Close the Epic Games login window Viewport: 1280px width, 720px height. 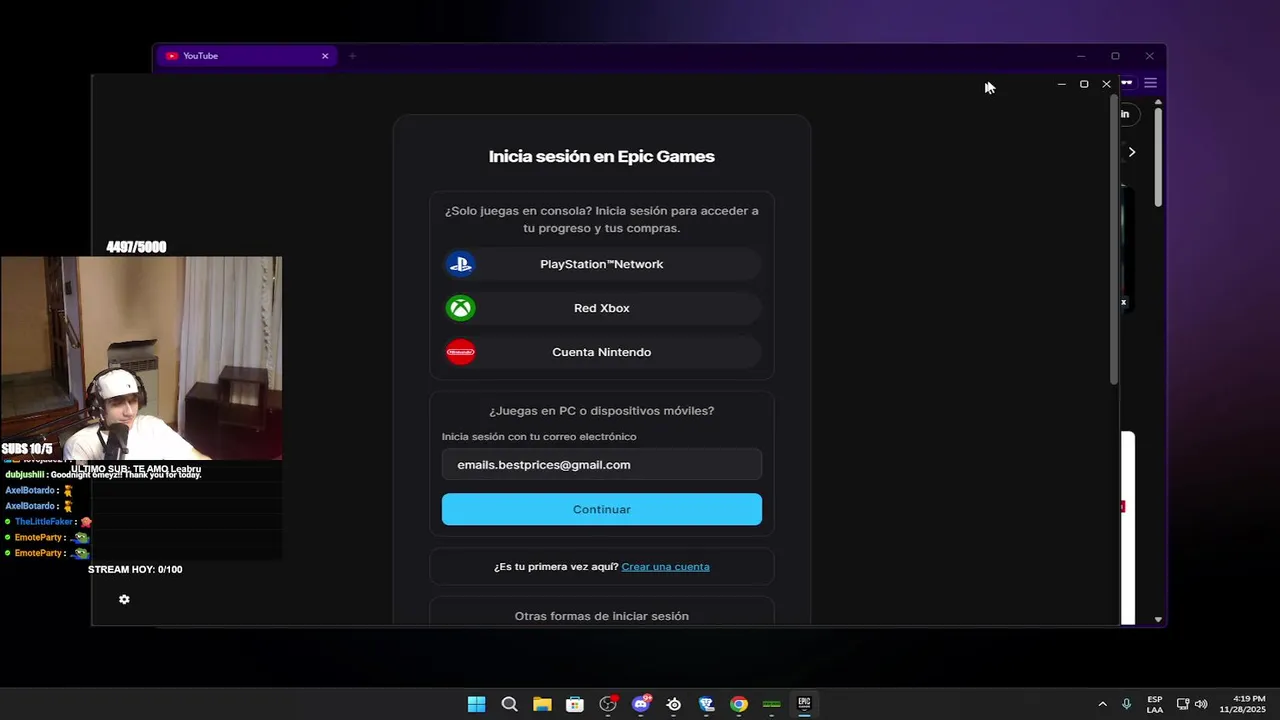tap(1106, 84)
